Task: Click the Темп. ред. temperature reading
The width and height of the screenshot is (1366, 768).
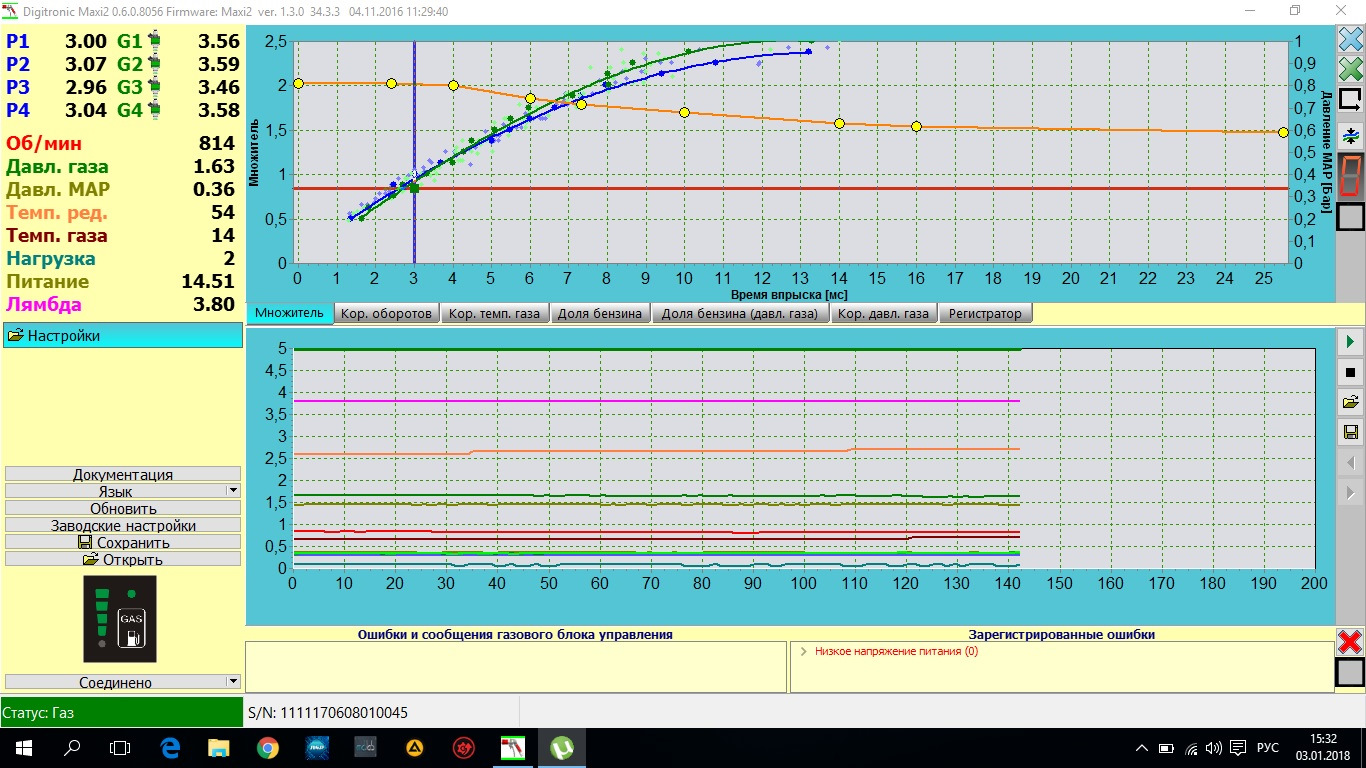Action: click(x=121, y=212)
